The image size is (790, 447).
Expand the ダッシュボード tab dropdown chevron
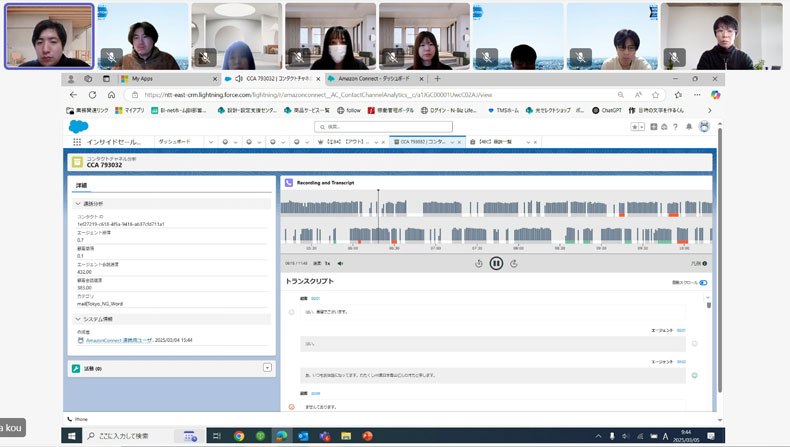211,142
